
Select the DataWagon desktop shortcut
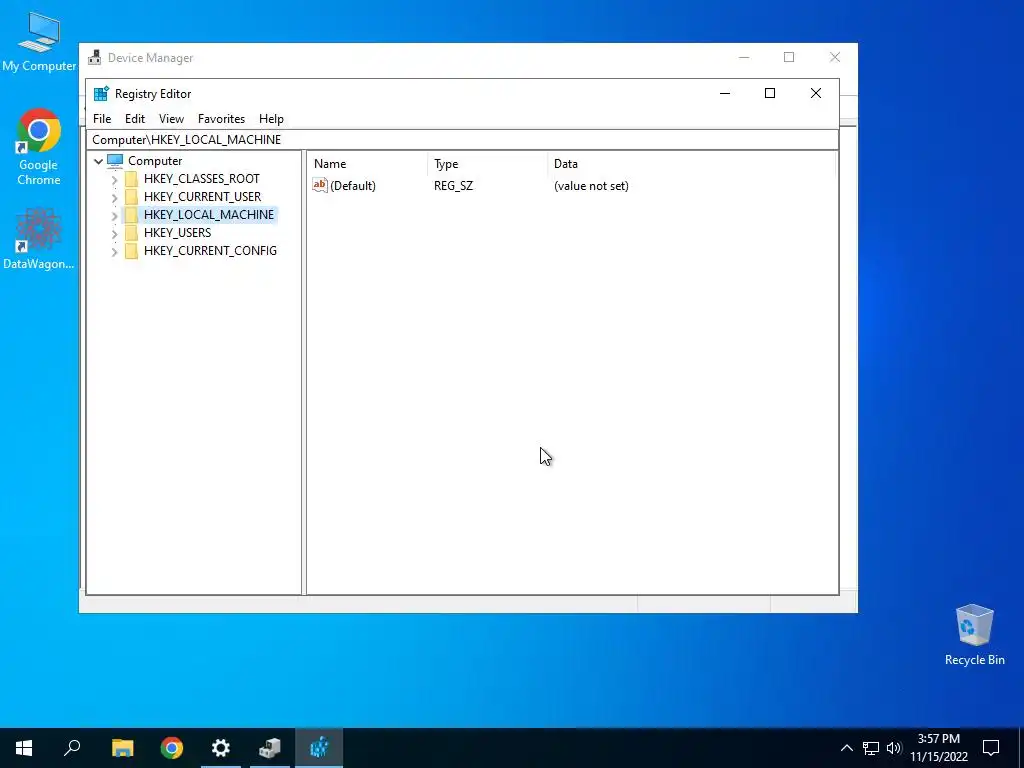point(39,239)
